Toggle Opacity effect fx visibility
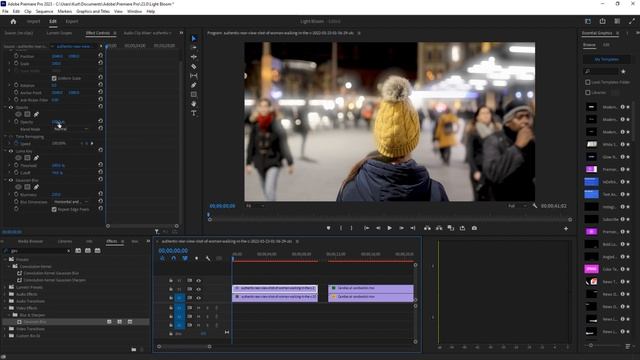 11,107
